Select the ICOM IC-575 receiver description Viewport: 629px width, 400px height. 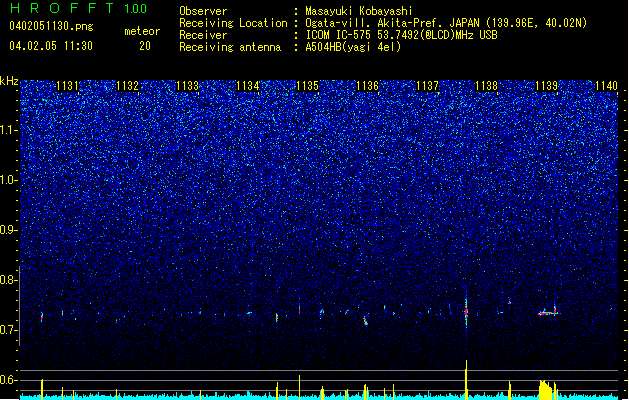coord(401,35)
